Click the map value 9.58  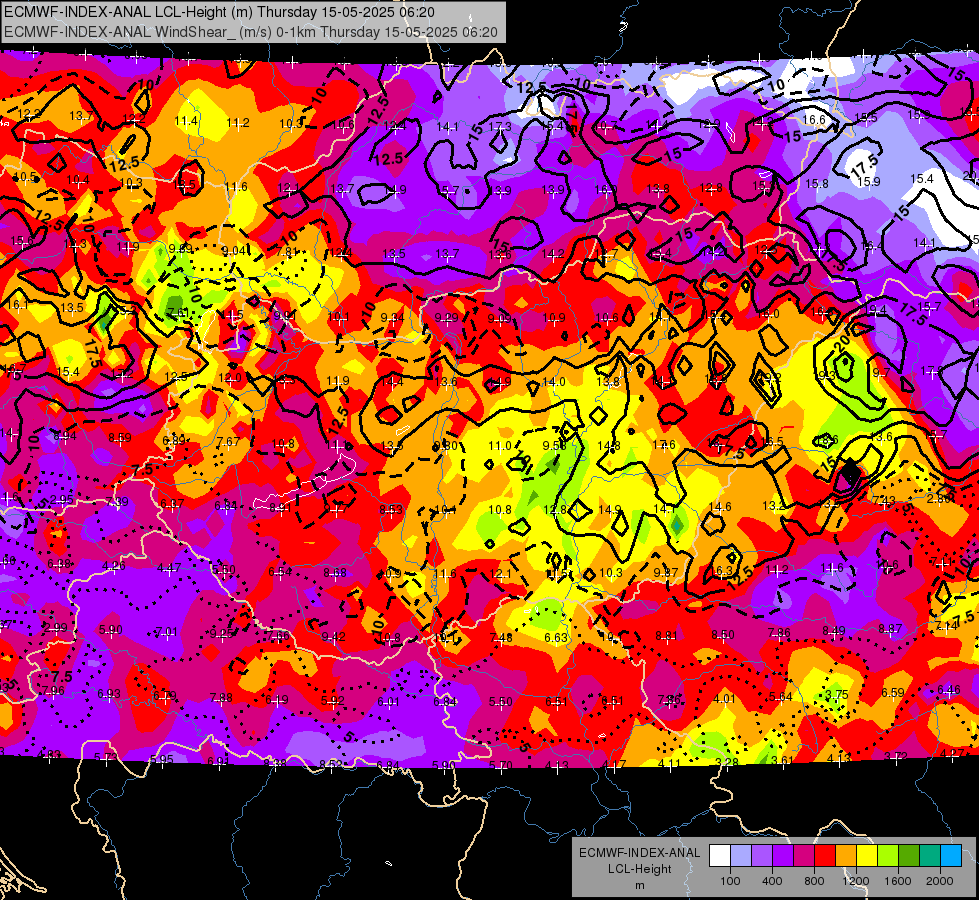554,445
